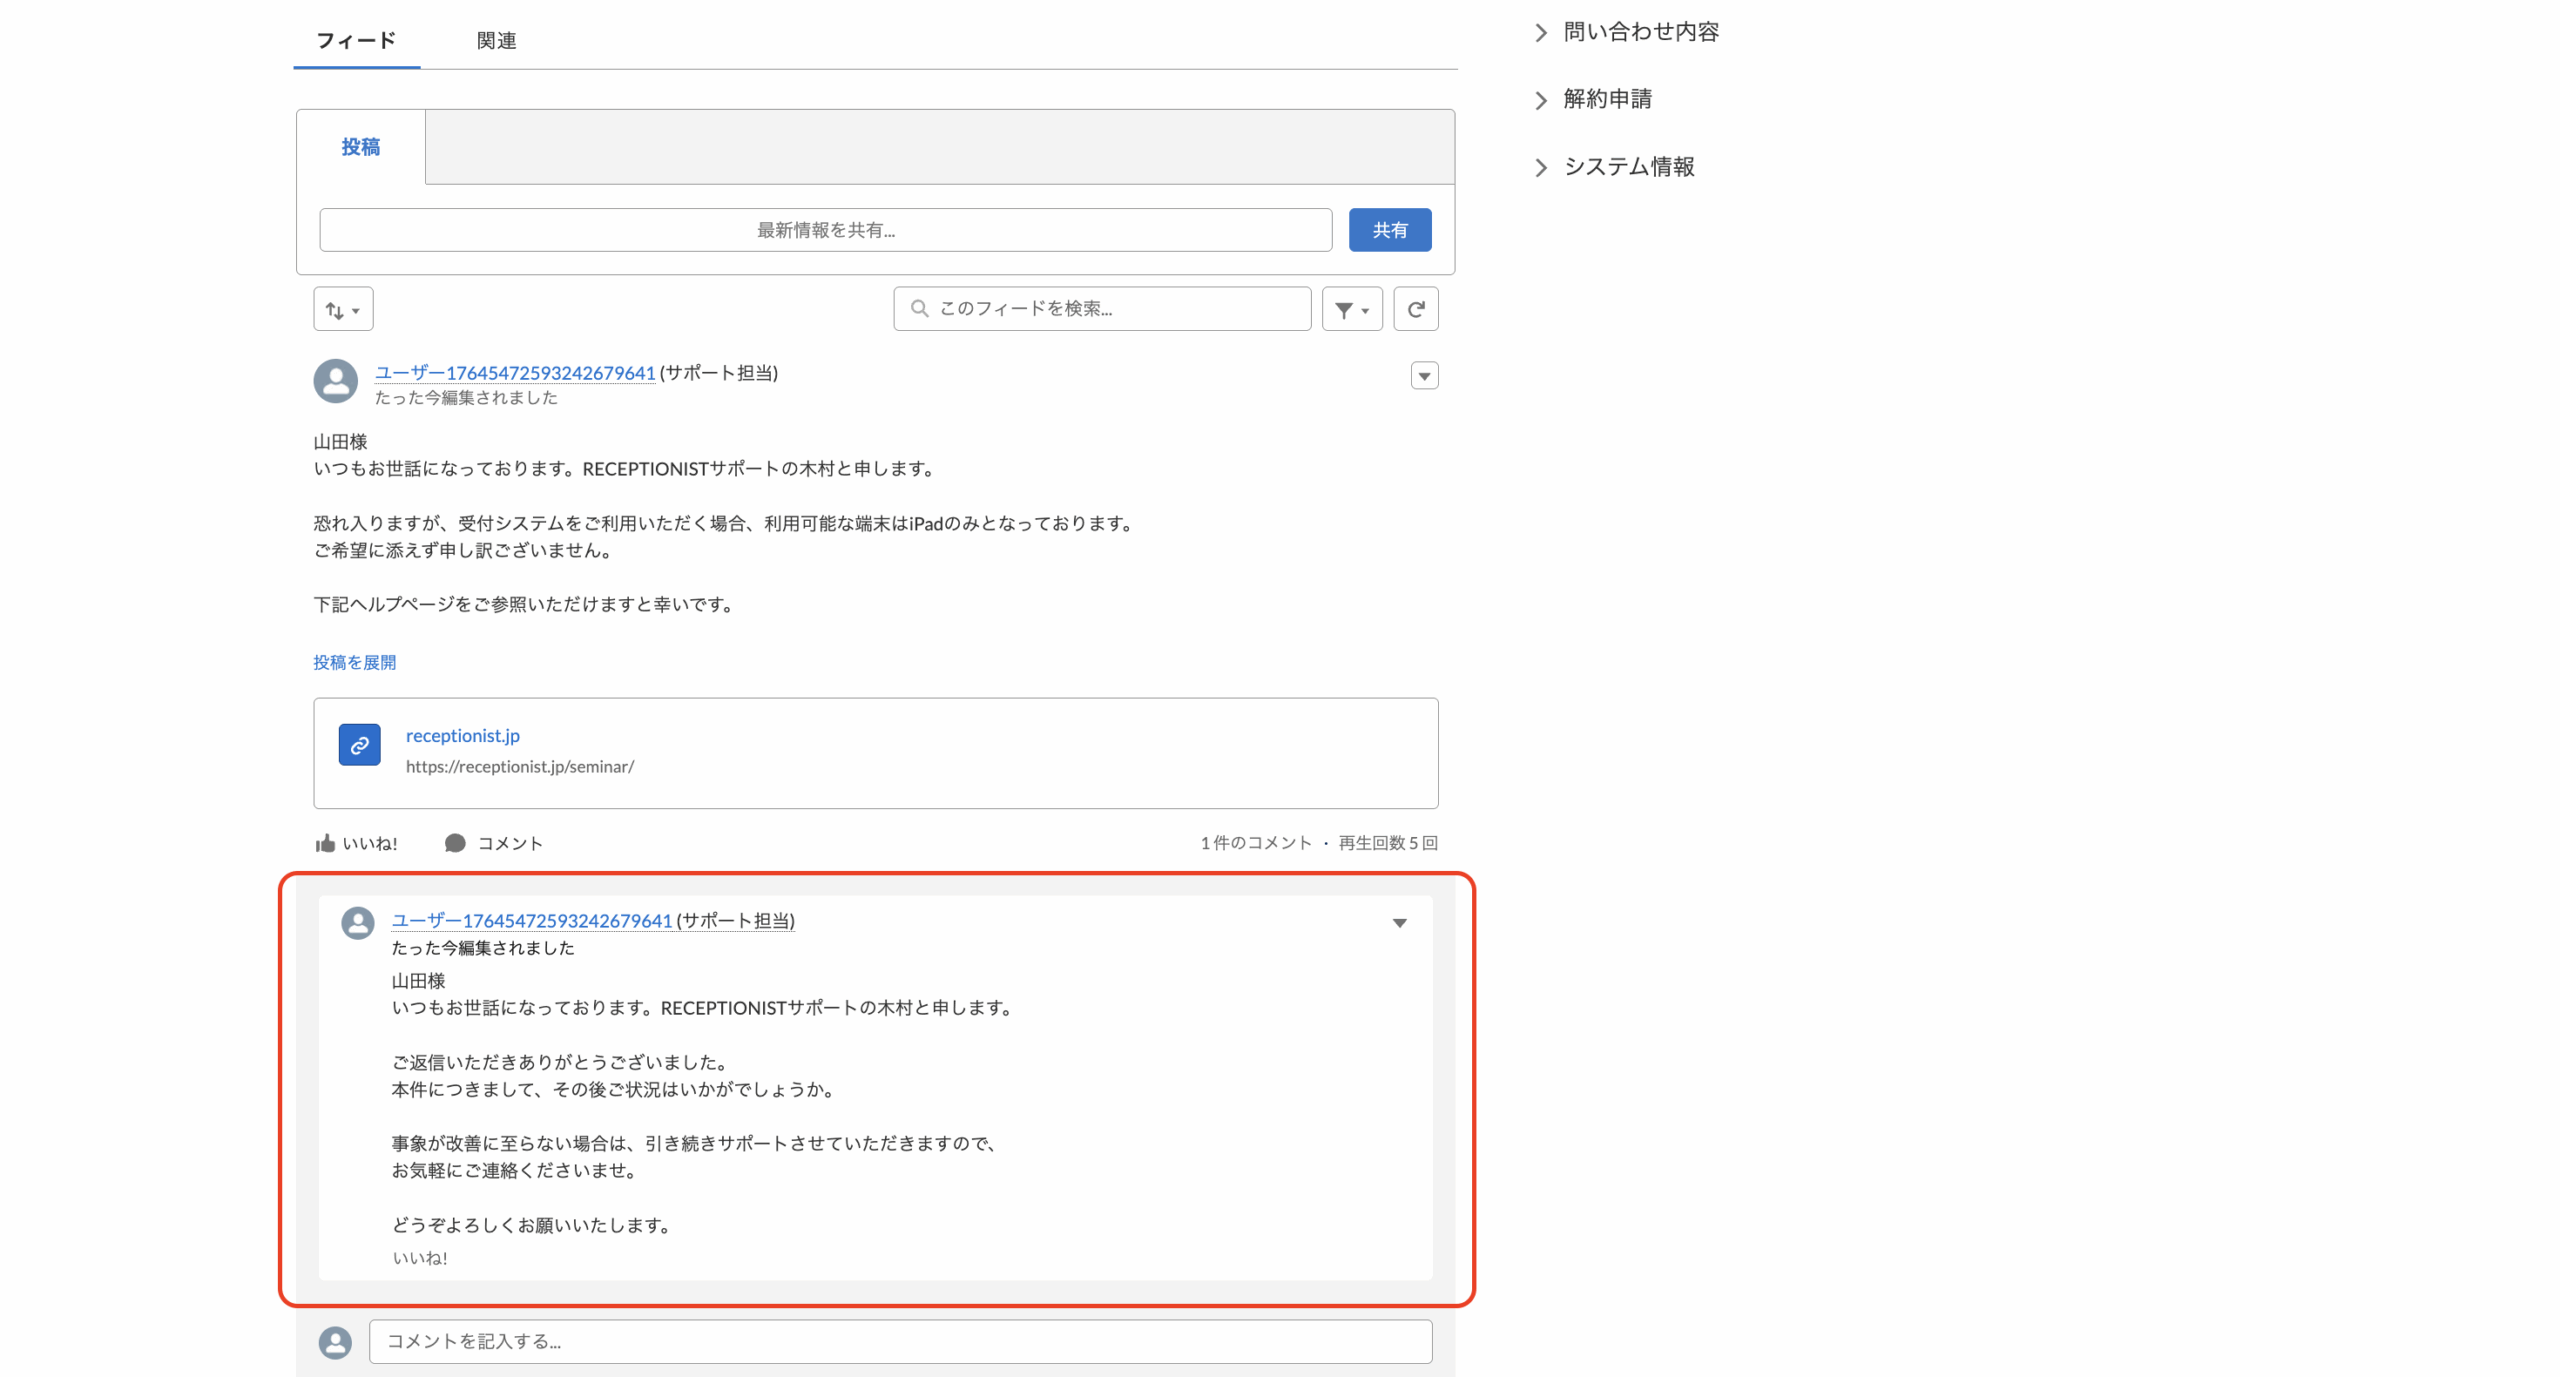The image size is (2560, 1377).
Task: Click the comment author's avatar icon
Action: (x=358, y=922)
